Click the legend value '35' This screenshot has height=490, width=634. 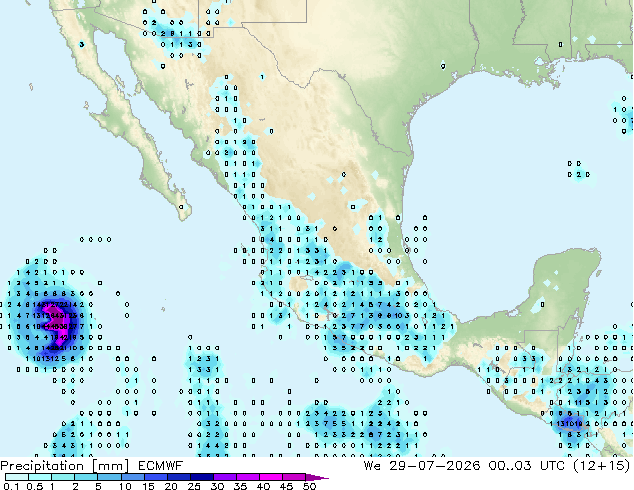pos(240,486)
